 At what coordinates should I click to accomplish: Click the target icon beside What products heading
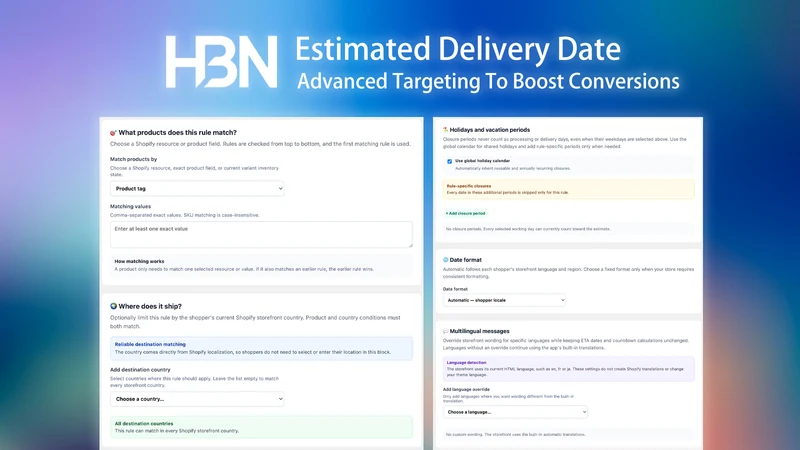tap(113, 133)
